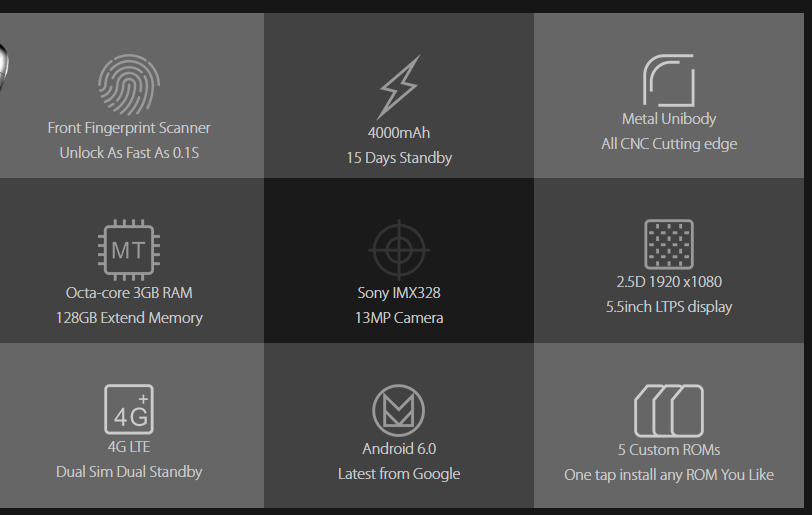Image resolution: width=812 pixels, height=515 pixels.
Task: Select the 'Sony IMX328' camera label
Action: tap(399, 293)
